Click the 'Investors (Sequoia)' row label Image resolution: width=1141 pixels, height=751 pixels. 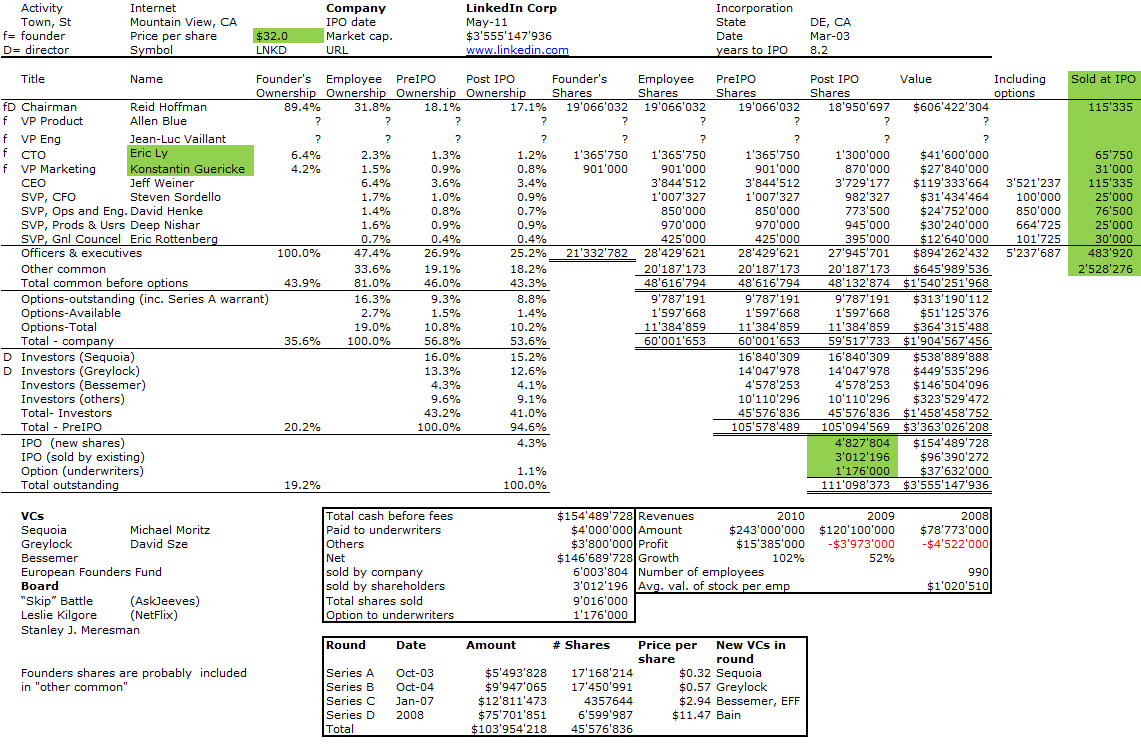coord(78,357)
